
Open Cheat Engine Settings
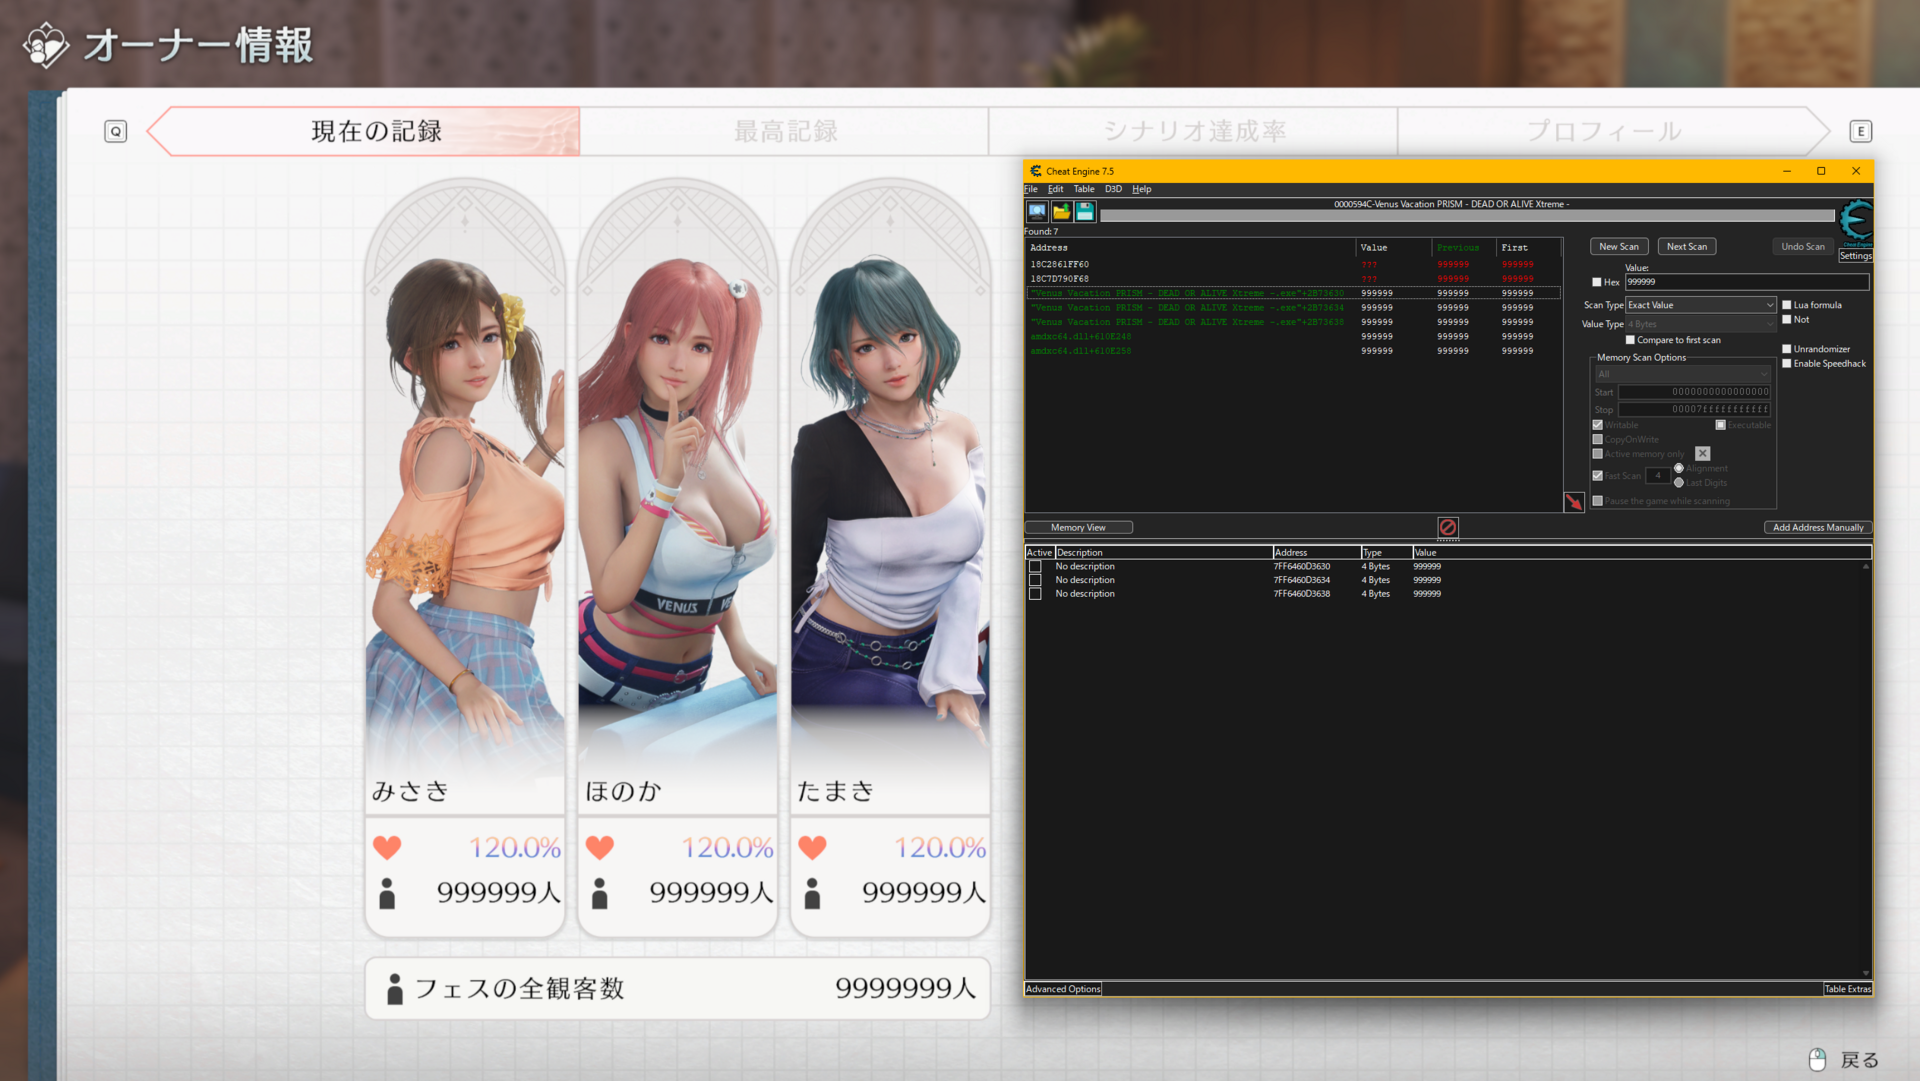(x=1856, y=256)
